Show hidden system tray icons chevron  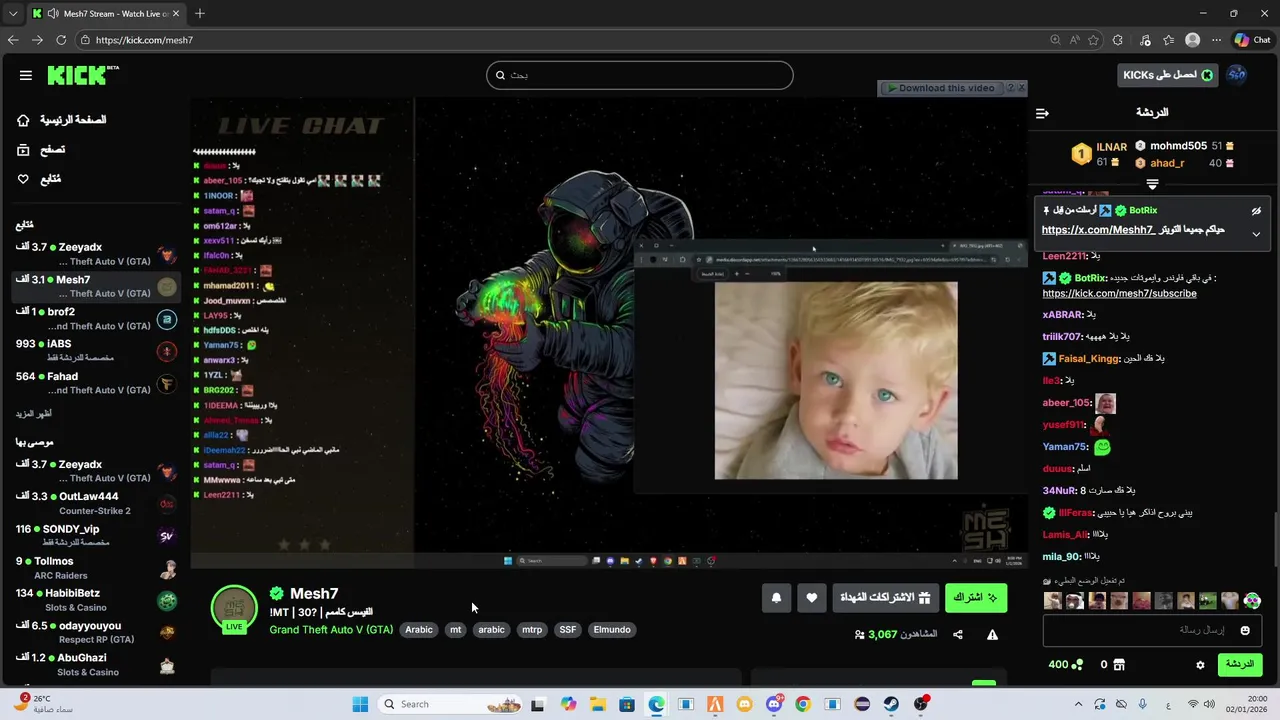(x=1078, y=704)
